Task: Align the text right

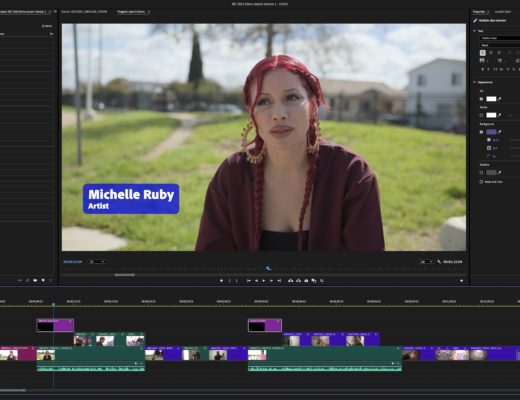Action: [x=499, y=53]
